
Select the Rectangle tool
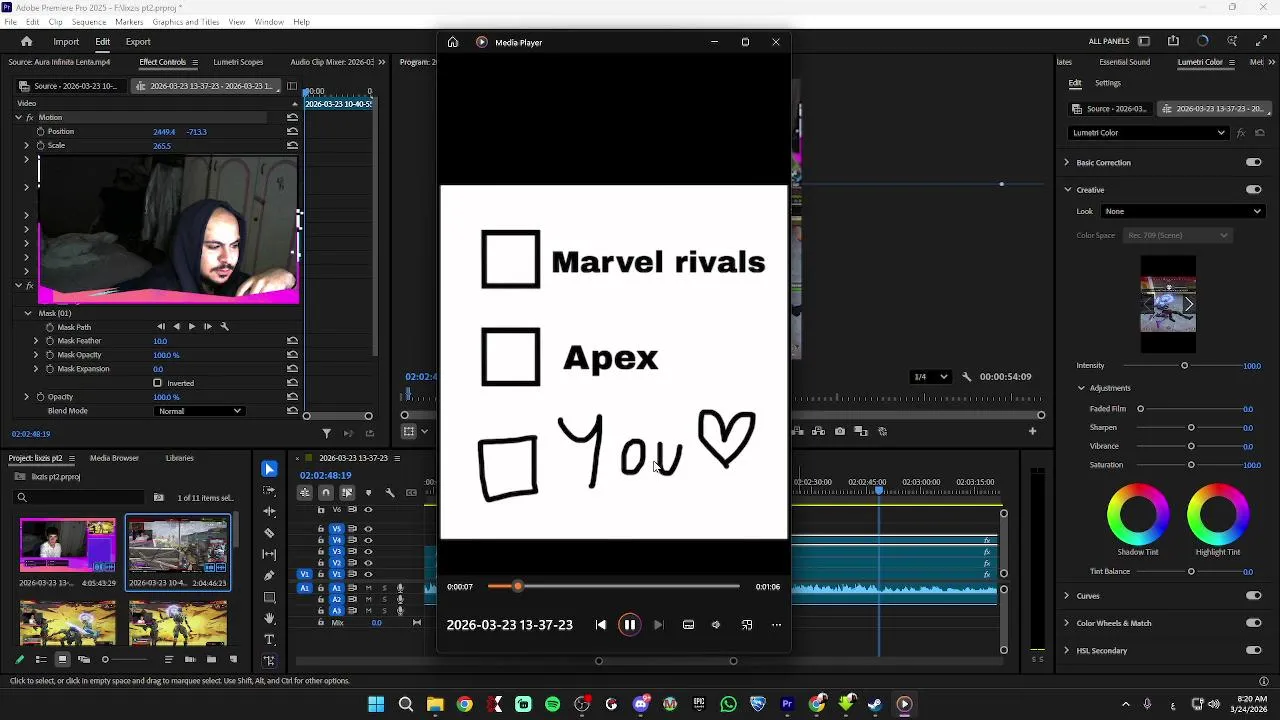click(269, 597)
